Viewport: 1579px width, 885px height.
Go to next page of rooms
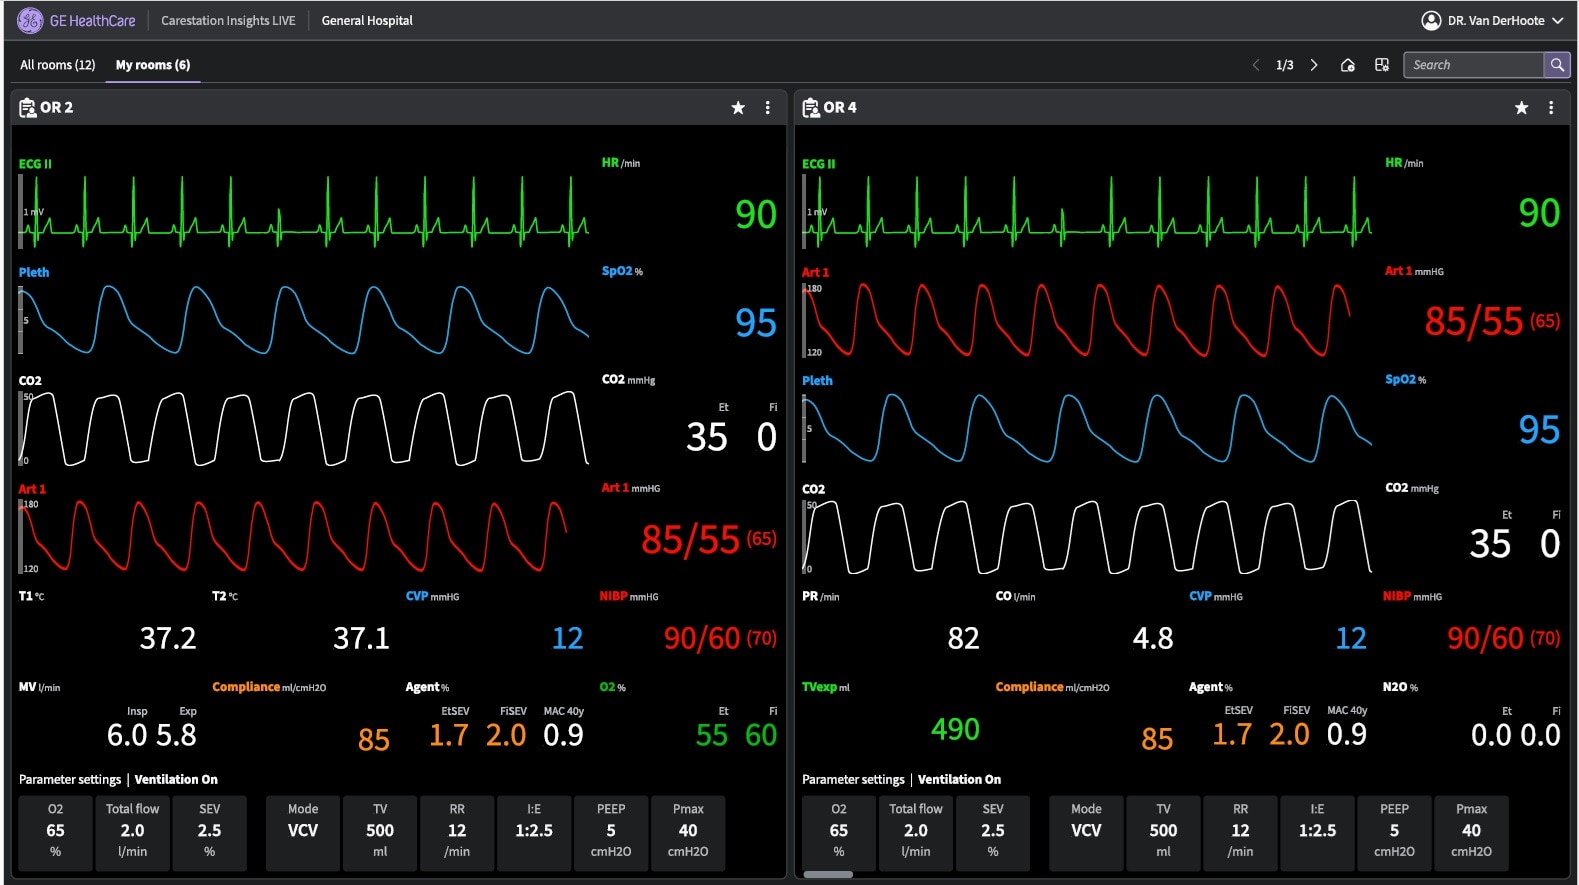pos(1314,65)
